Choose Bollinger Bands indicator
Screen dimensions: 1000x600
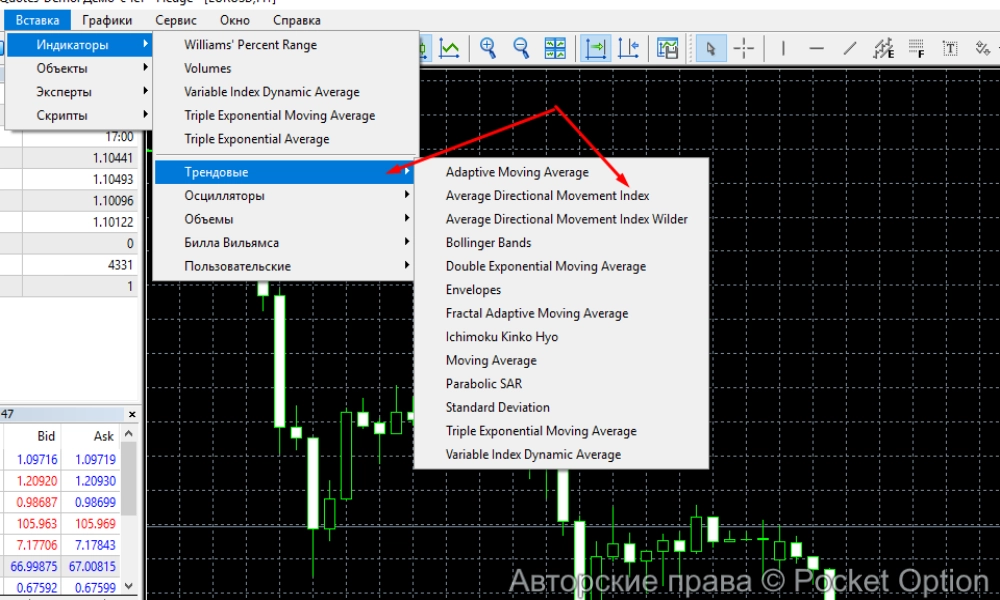[x=488, y=243]
